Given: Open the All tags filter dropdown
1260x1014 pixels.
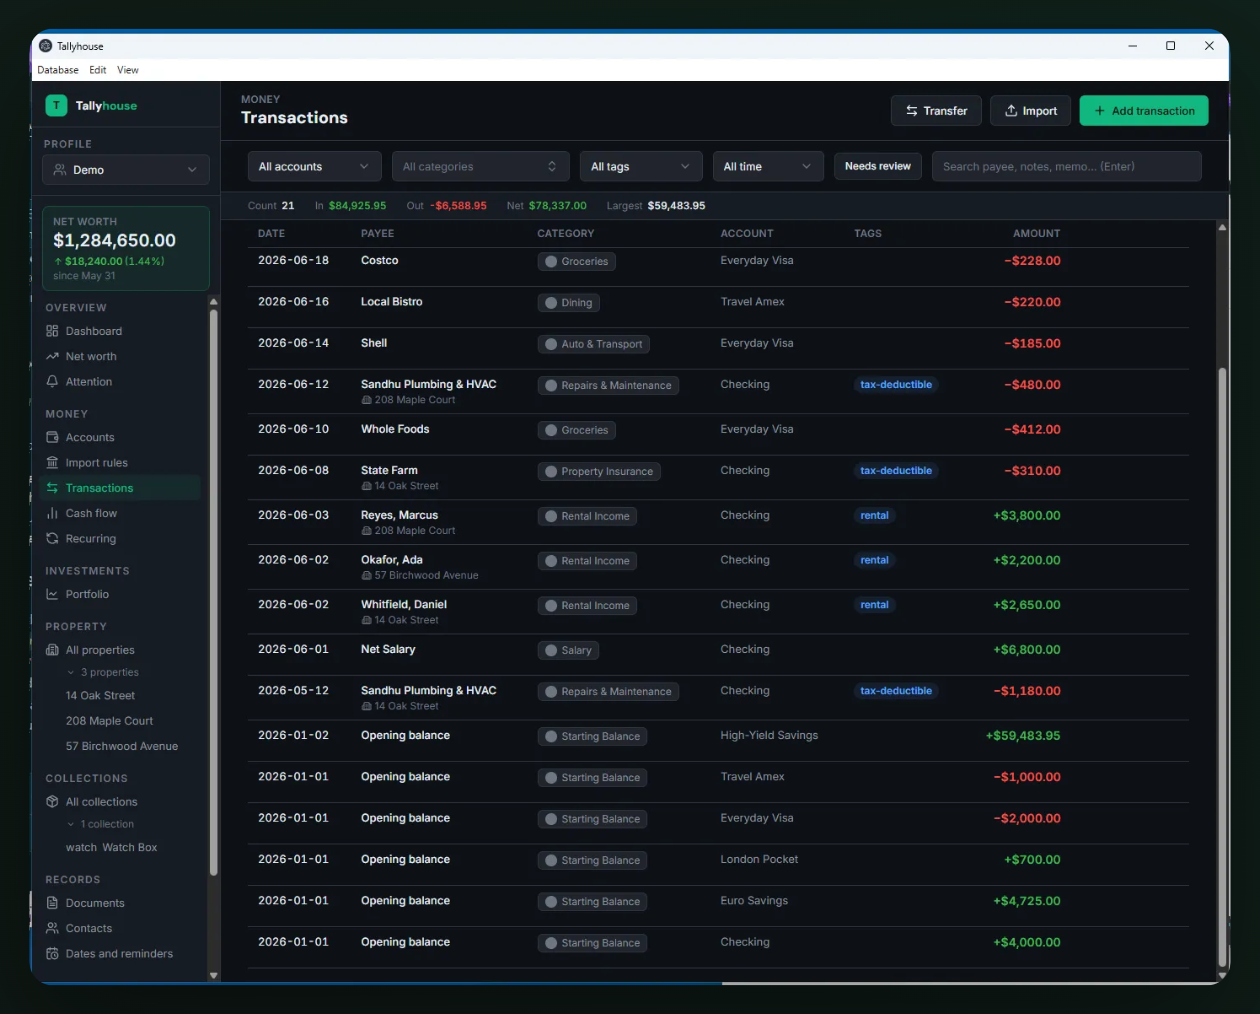Looking at the screenshot, I should point(641,167).
